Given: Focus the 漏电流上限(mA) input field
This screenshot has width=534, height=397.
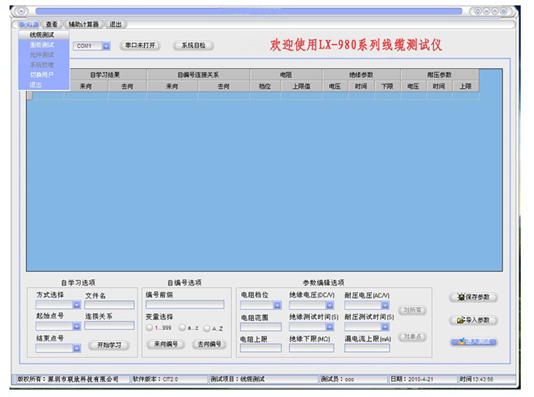Looking at the screenshot, I should pos(367,348).
